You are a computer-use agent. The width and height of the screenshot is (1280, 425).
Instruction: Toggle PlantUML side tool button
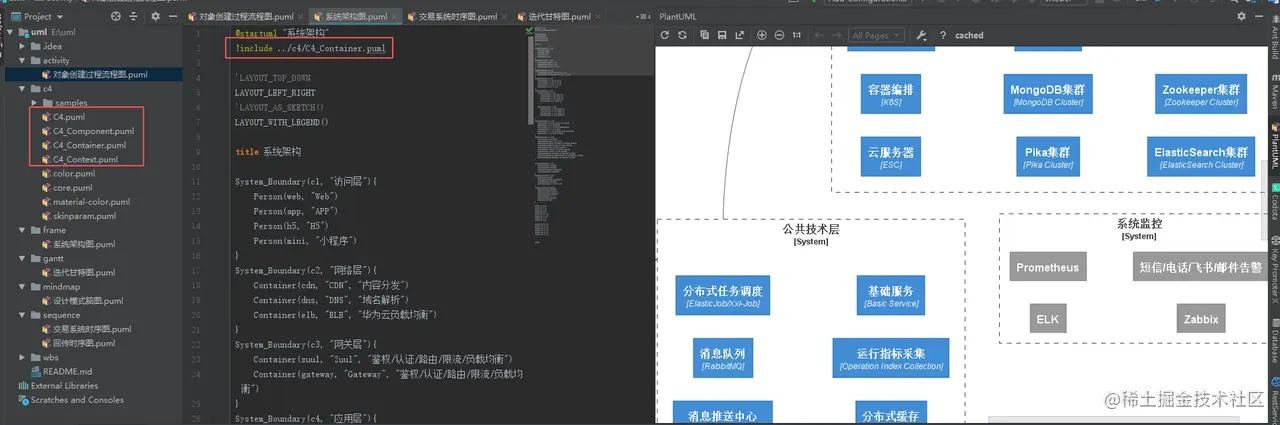click(1274, 147)
